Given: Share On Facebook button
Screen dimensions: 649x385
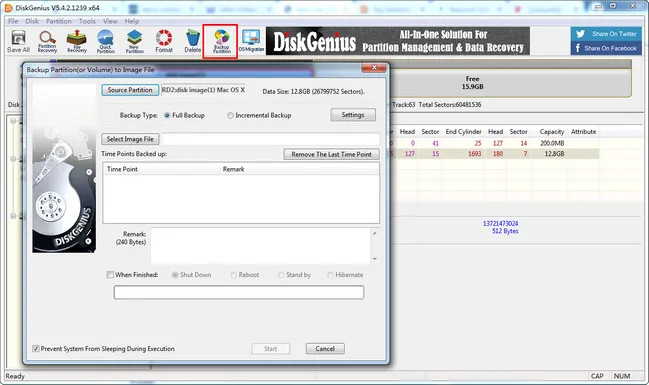Looking at the screenshot, I should 606,48.
